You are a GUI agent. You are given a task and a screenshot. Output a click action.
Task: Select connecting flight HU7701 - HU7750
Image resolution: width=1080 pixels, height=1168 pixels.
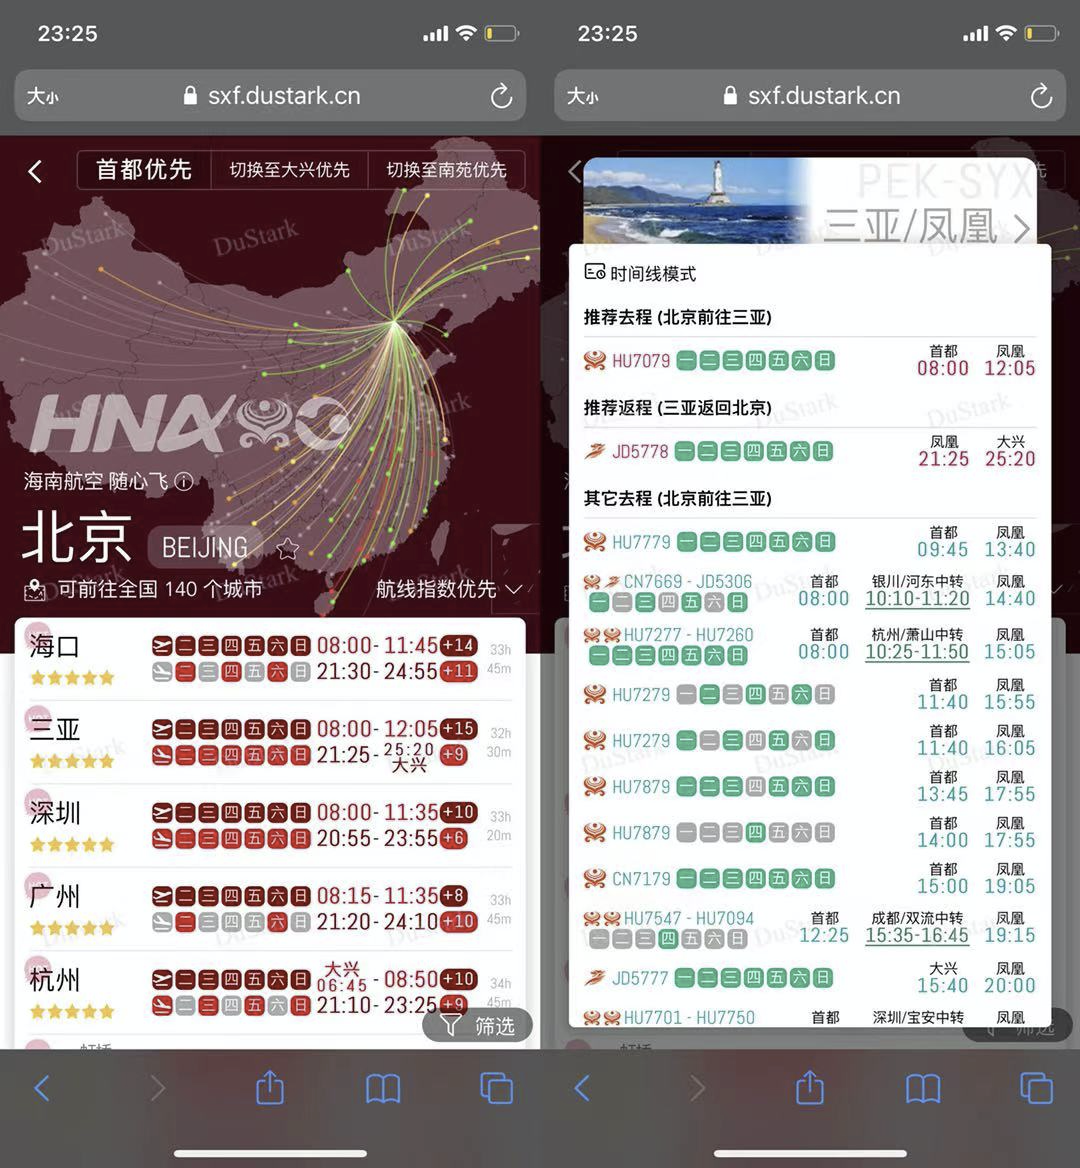click(810, 1018)
